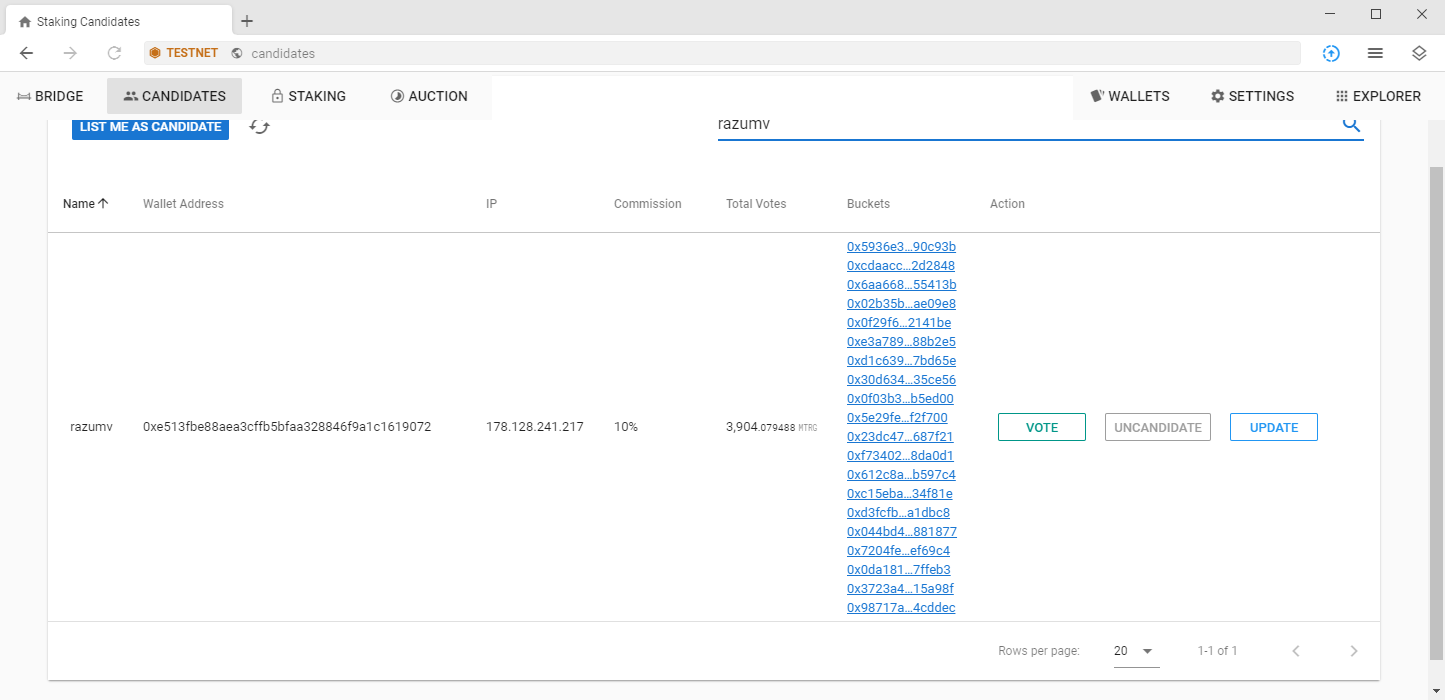
Task: Open bucket link 0x98717a…4cddec
Action: click(x=901, y=608)
